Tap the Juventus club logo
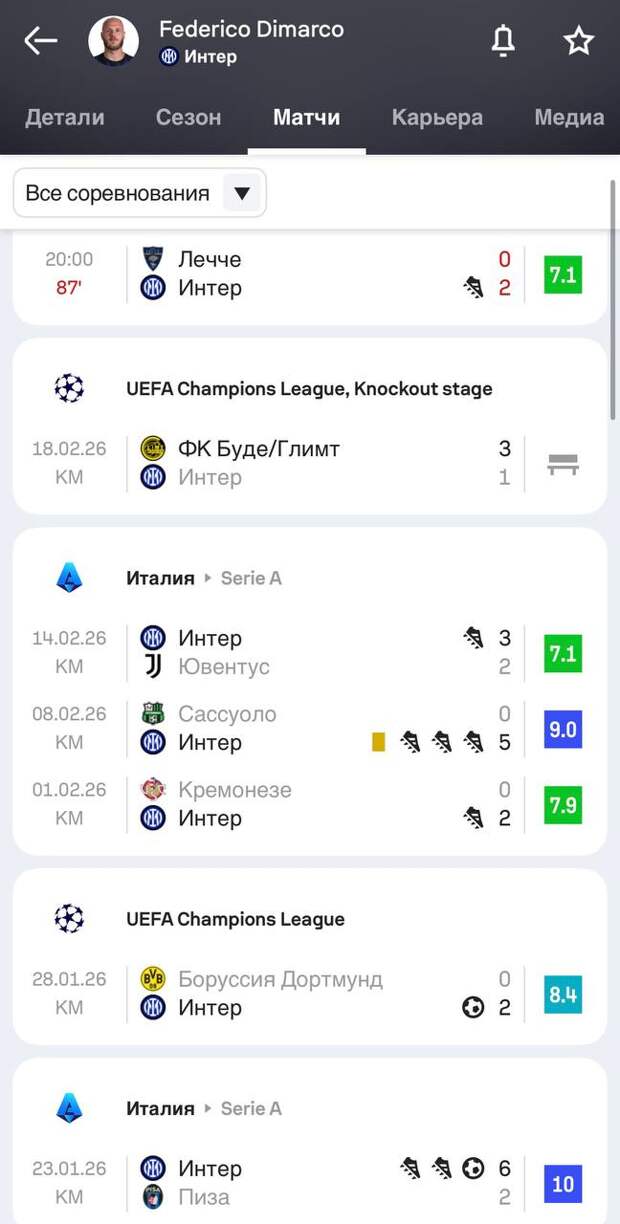Viewport: 620px width, 1224px height. [153, 666]
